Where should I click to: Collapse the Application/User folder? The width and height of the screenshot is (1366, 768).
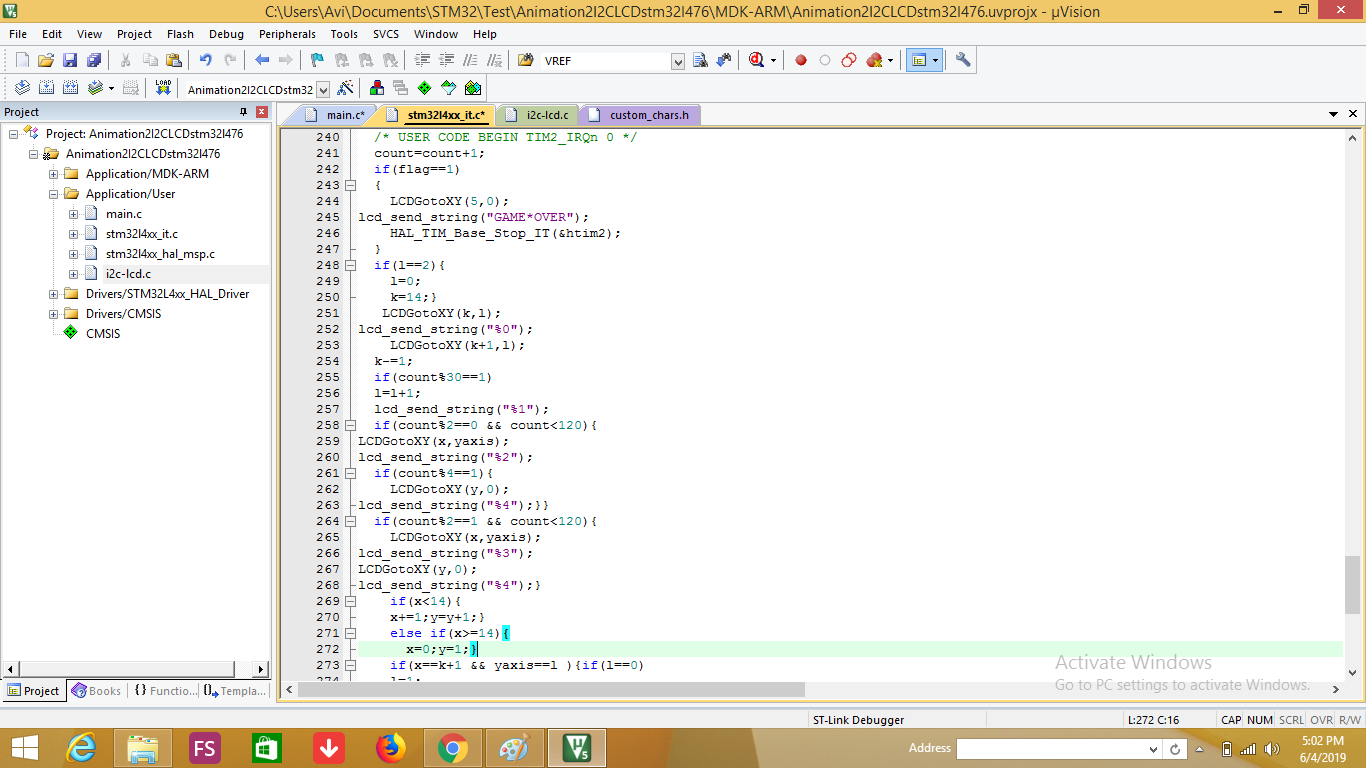[54, 194]
